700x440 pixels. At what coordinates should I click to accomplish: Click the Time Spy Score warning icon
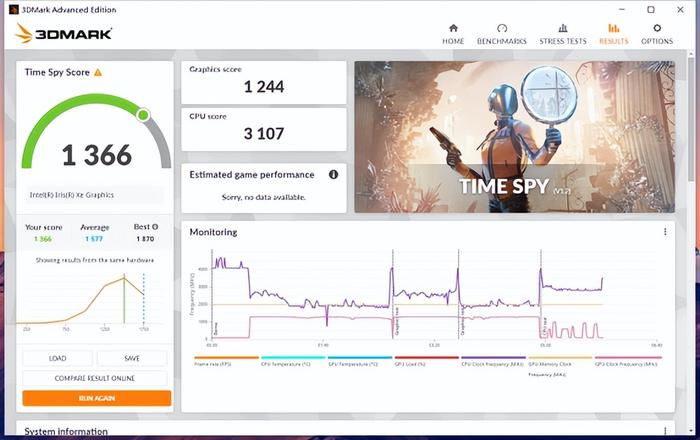98,72
